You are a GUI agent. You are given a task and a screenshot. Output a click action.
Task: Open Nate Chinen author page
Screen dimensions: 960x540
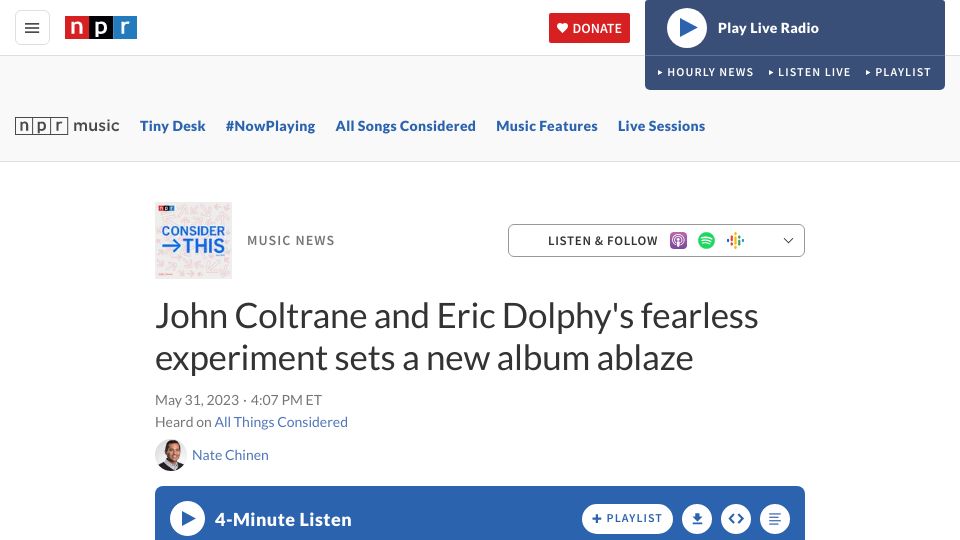tap(230, 456)
